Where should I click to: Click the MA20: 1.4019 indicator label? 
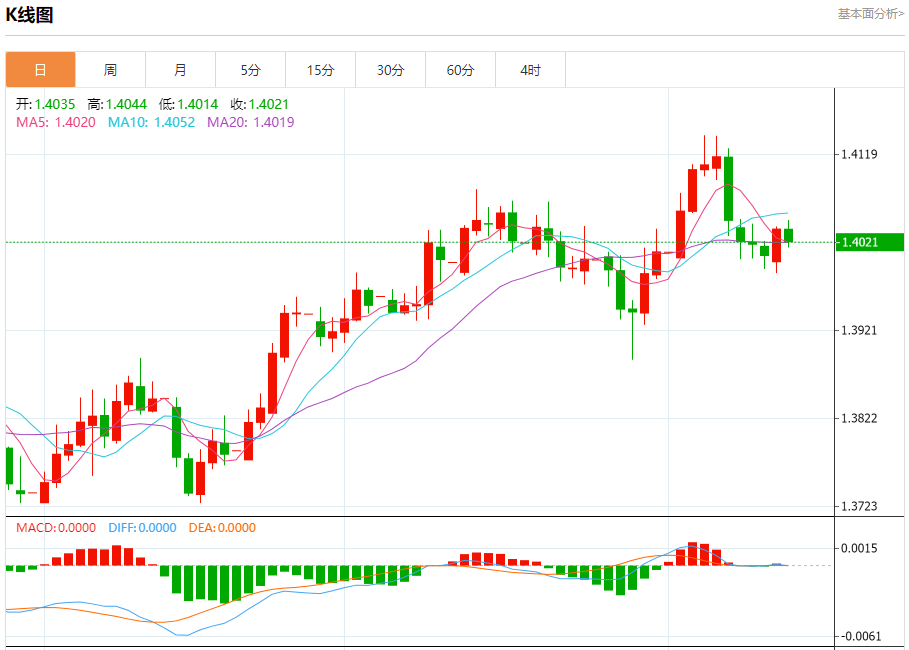[250, 122]
